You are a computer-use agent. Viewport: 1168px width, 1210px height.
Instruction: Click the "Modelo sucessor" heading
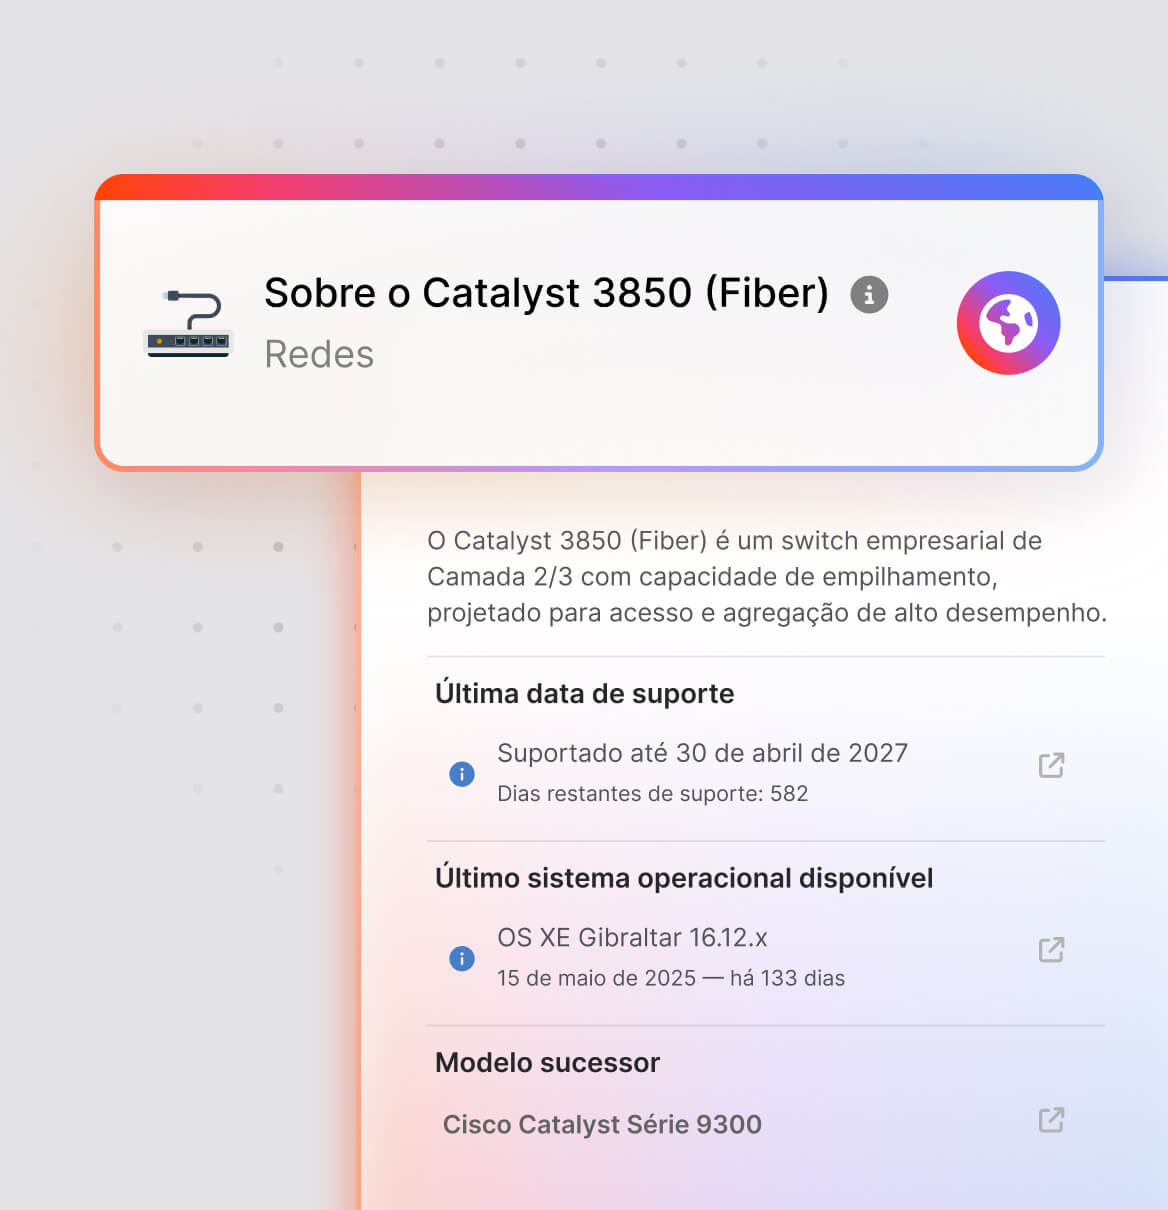click(x=547, y=1062)
